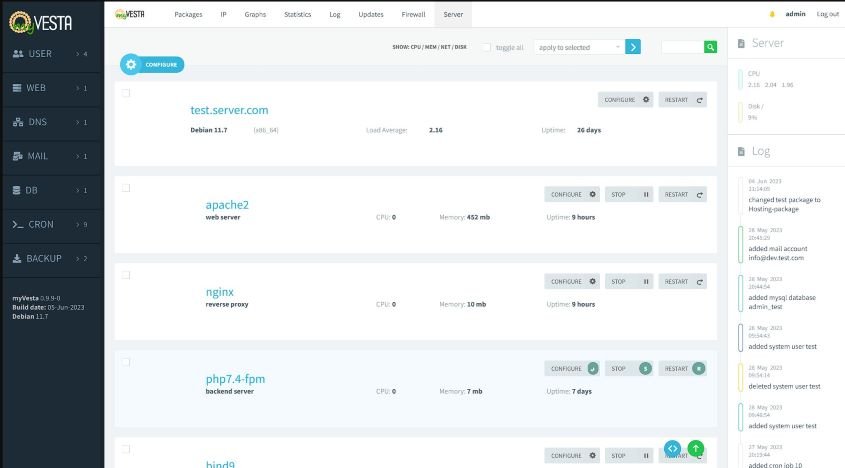Click restart icon in php7.4-fpm row
This screenshot has width=845, height=468.
[x=698, y=369]
